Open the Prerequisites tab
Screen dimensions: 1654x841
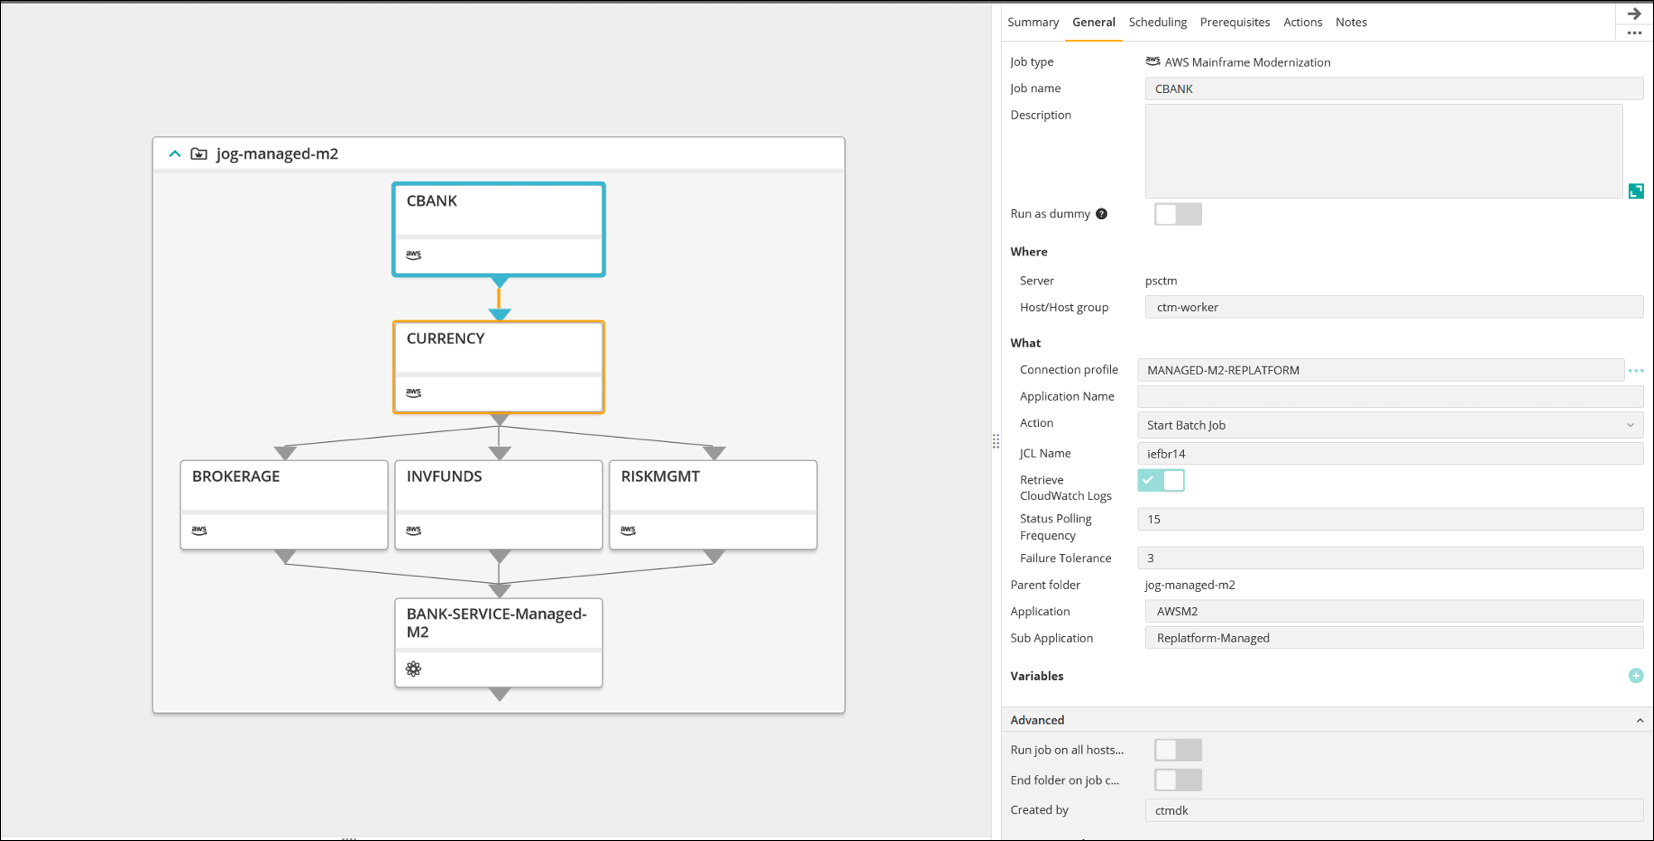click(1234, 22)
